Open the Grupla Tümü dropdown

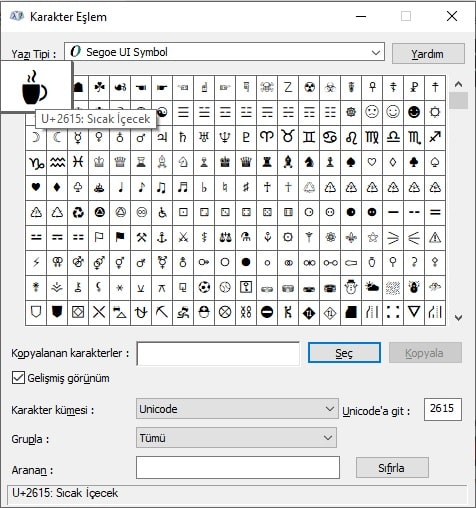(236, 438)
